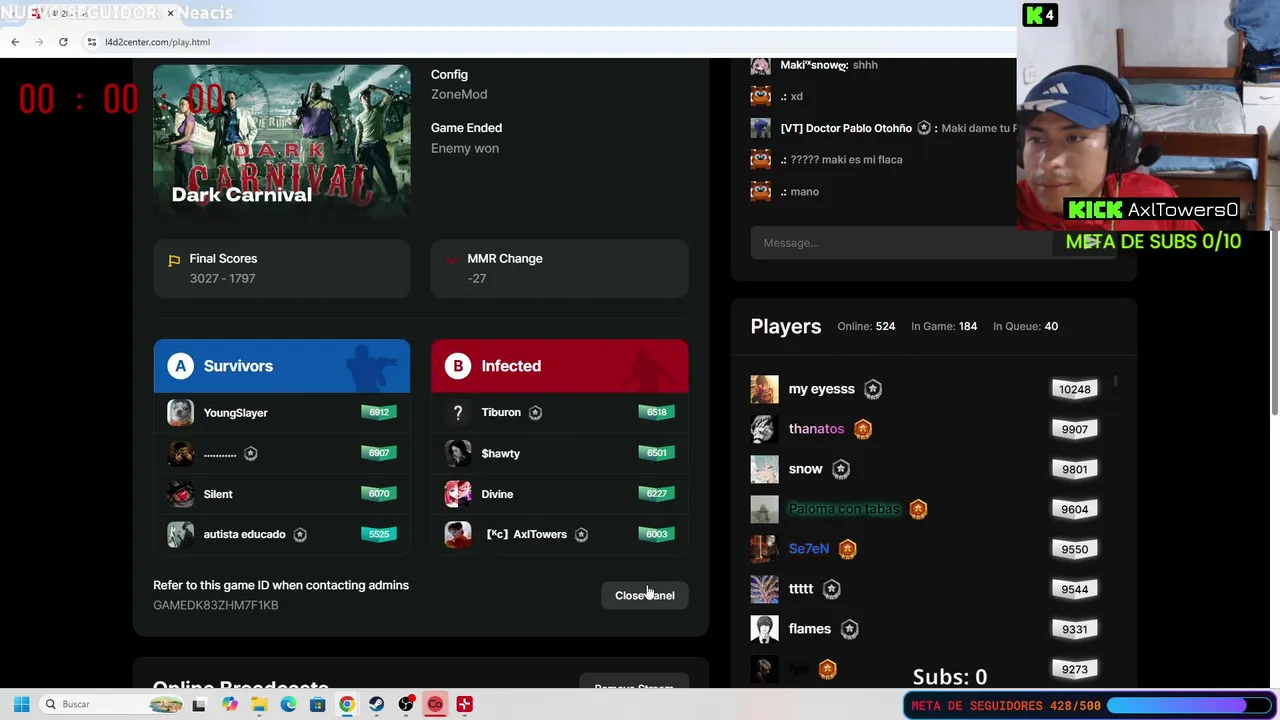
Task: Click the Close Panel button
Action: pos(645,595)
